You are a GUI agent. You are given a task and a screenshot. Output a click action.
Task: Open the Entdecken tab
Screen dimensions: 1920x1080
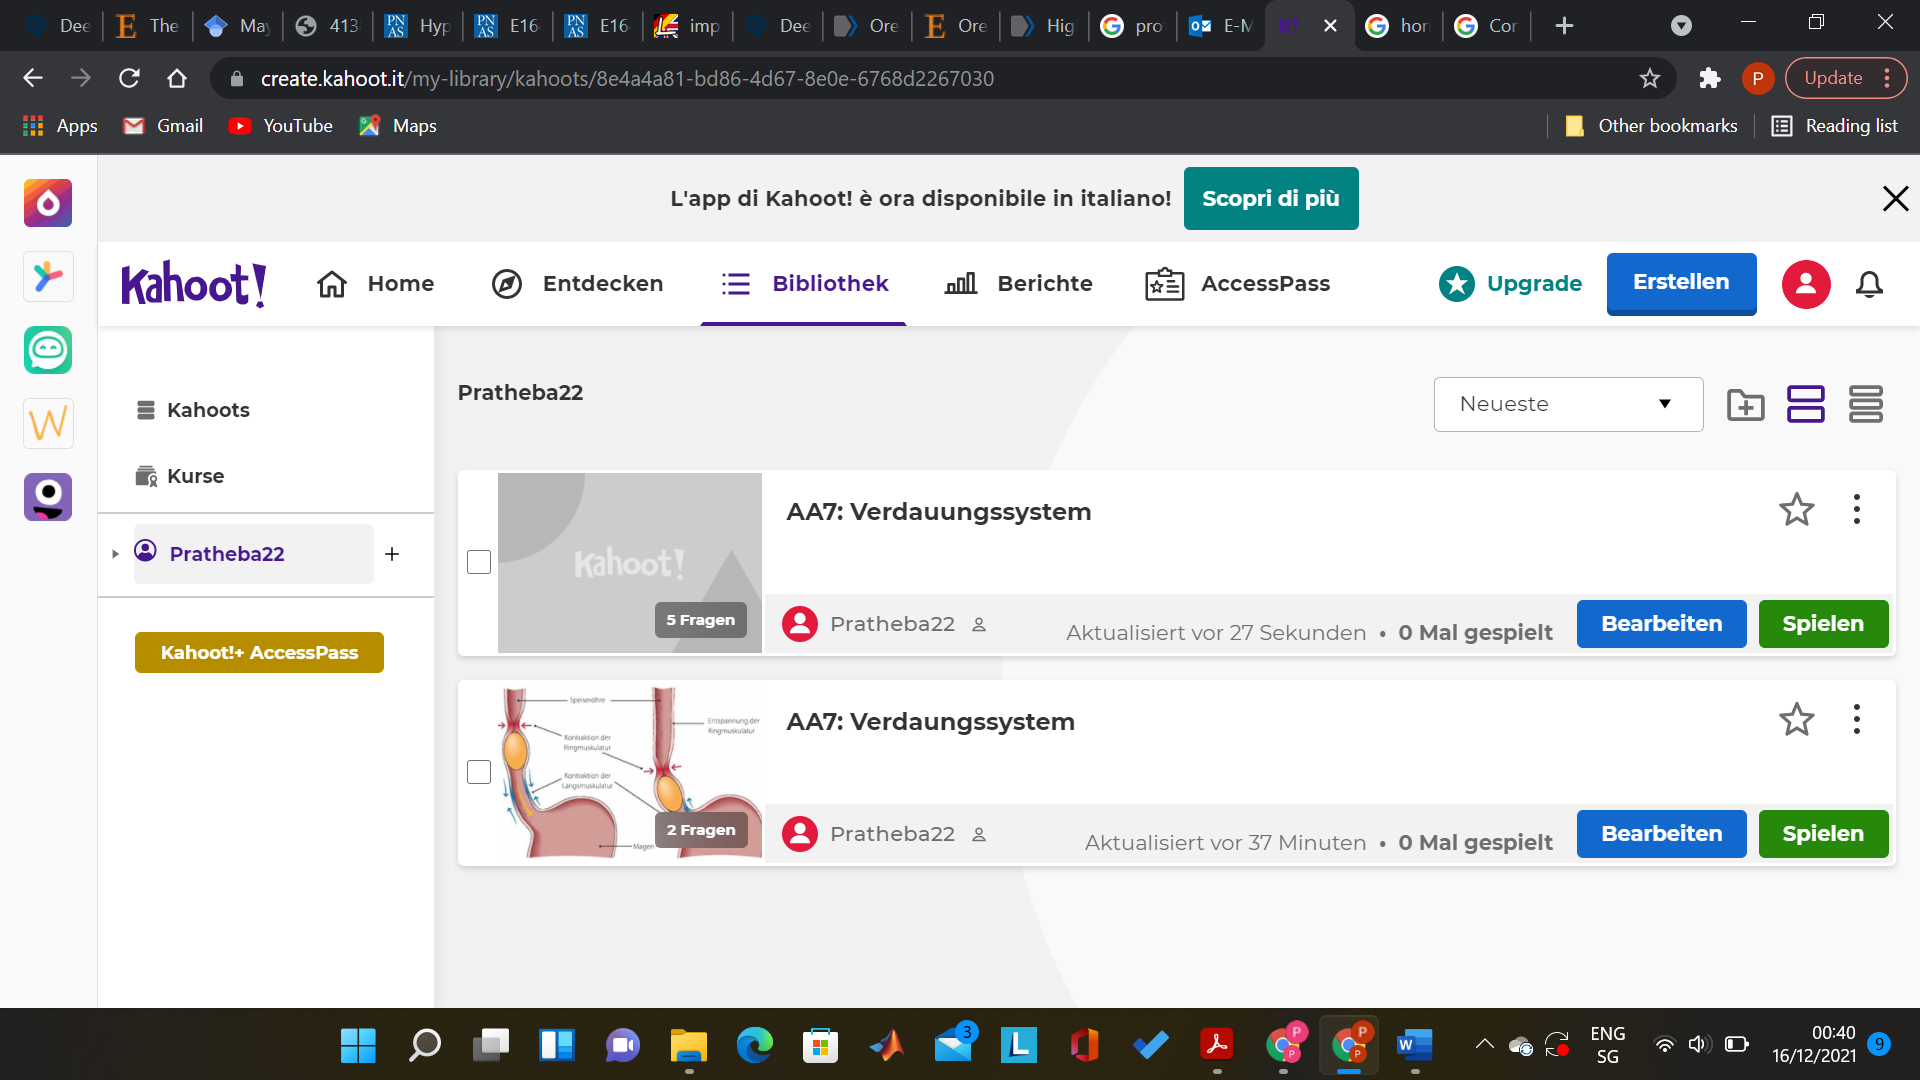pyautogui.click(x=577, y=284)
